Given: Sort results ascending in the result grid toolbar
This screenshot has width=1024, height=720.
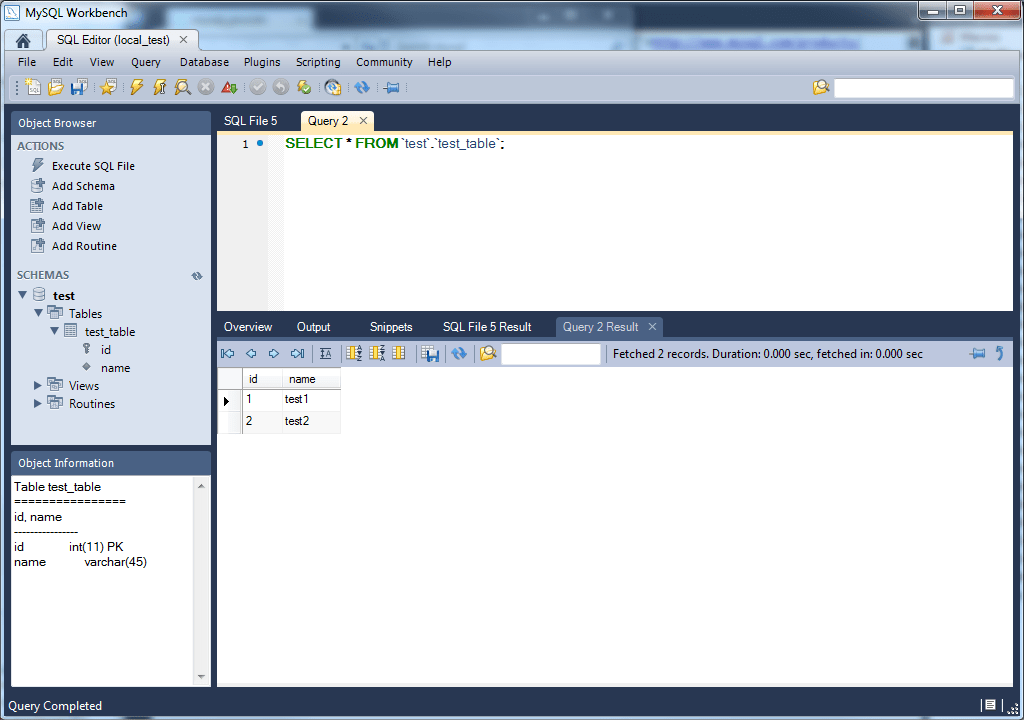Looking at the screenshot, I should [352, 353].
